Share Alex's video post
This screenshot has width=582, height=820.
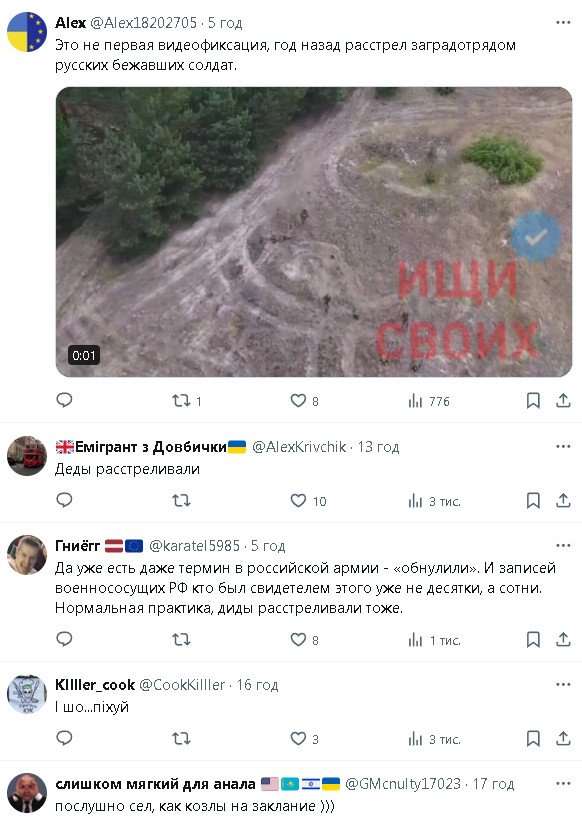point(563,401)
